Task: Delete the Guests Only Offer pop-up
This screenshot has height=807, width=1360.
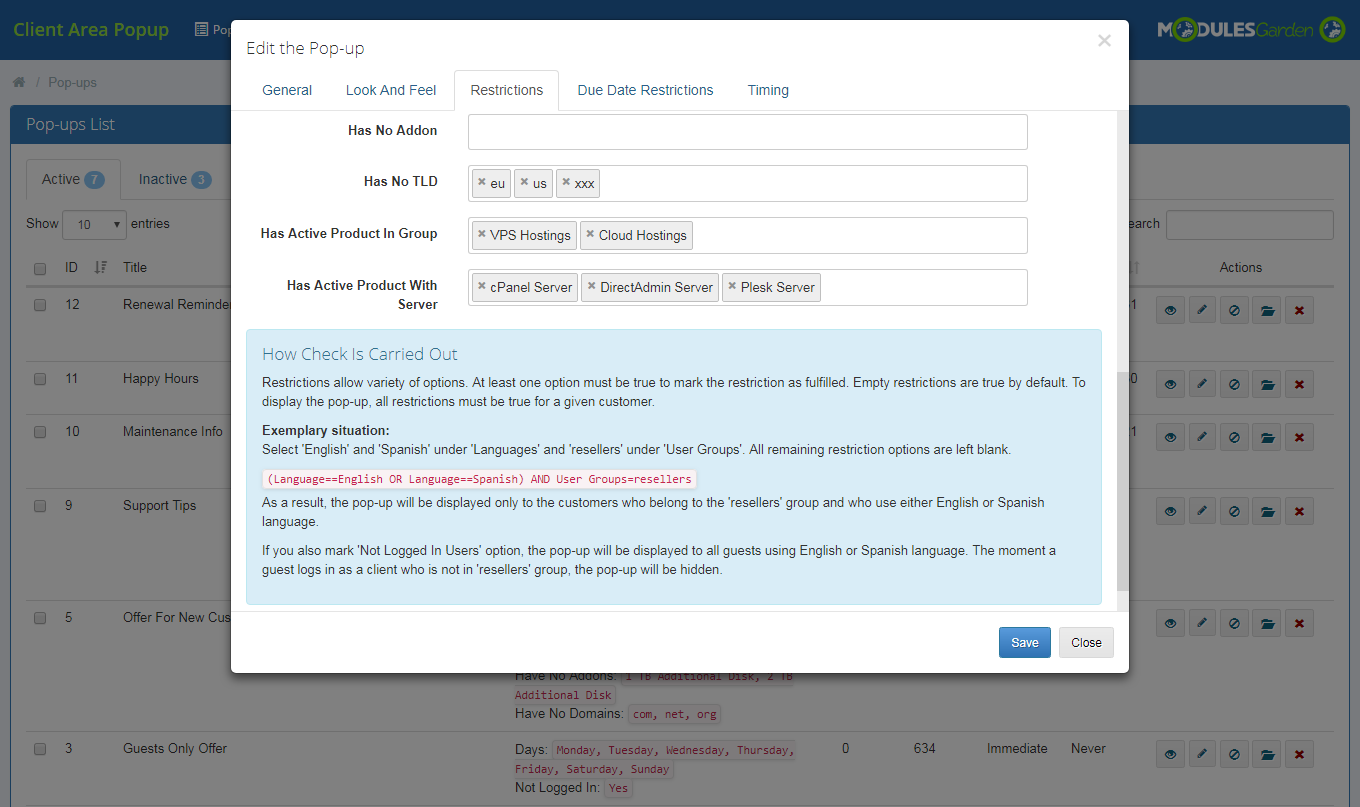Action: [x=1299, y=754]
